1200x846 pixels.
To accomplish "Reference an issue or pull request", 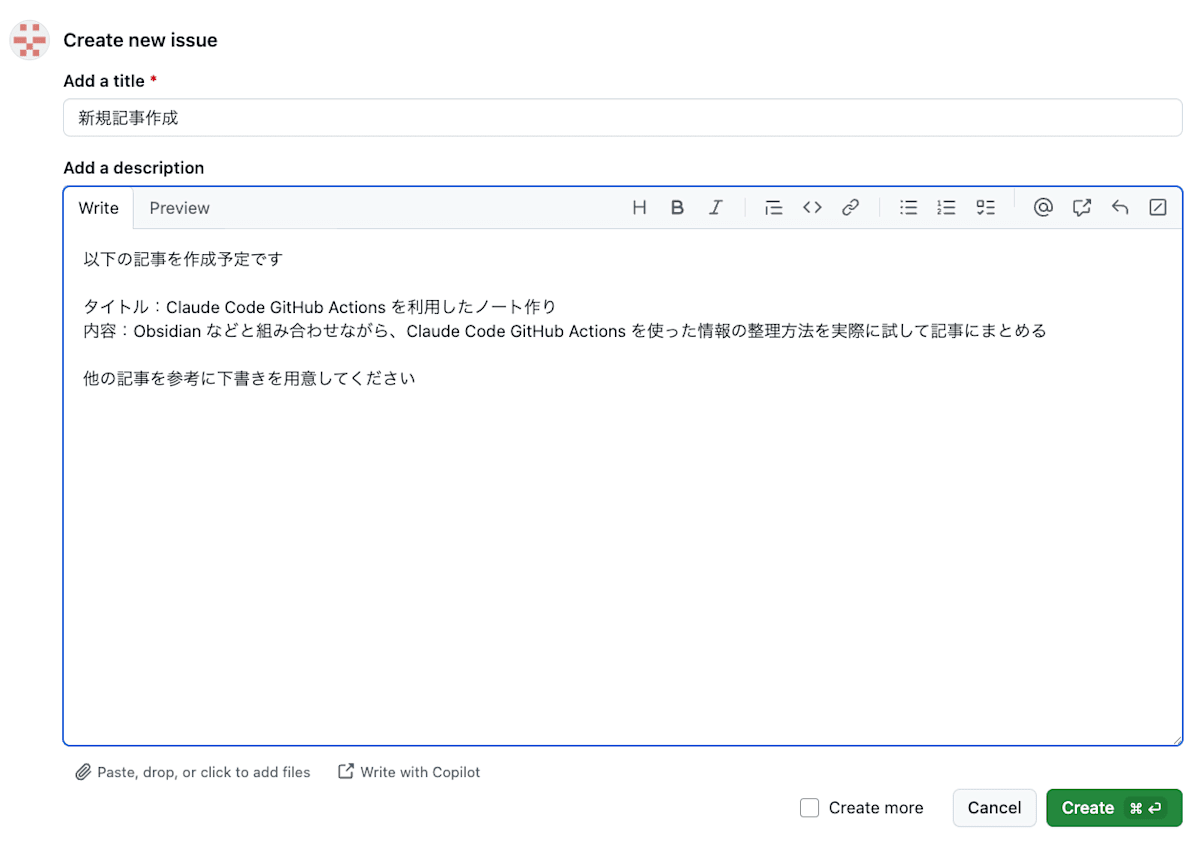I will 1081,208.
